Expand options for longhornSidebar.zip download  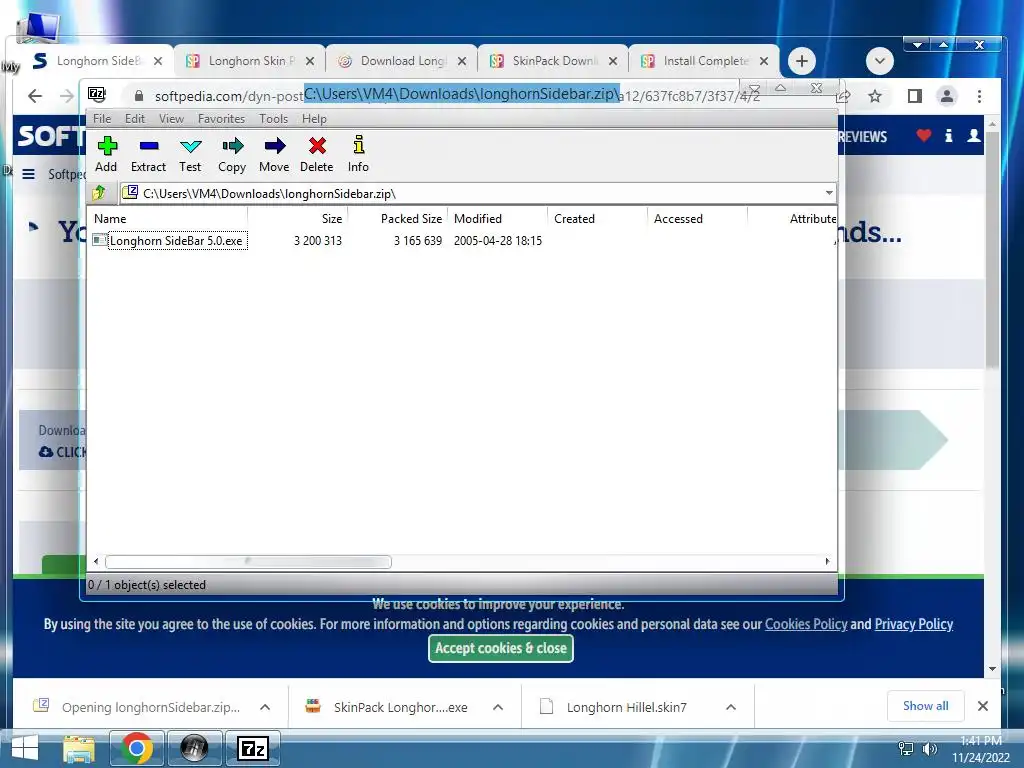(x=265, y=707)
